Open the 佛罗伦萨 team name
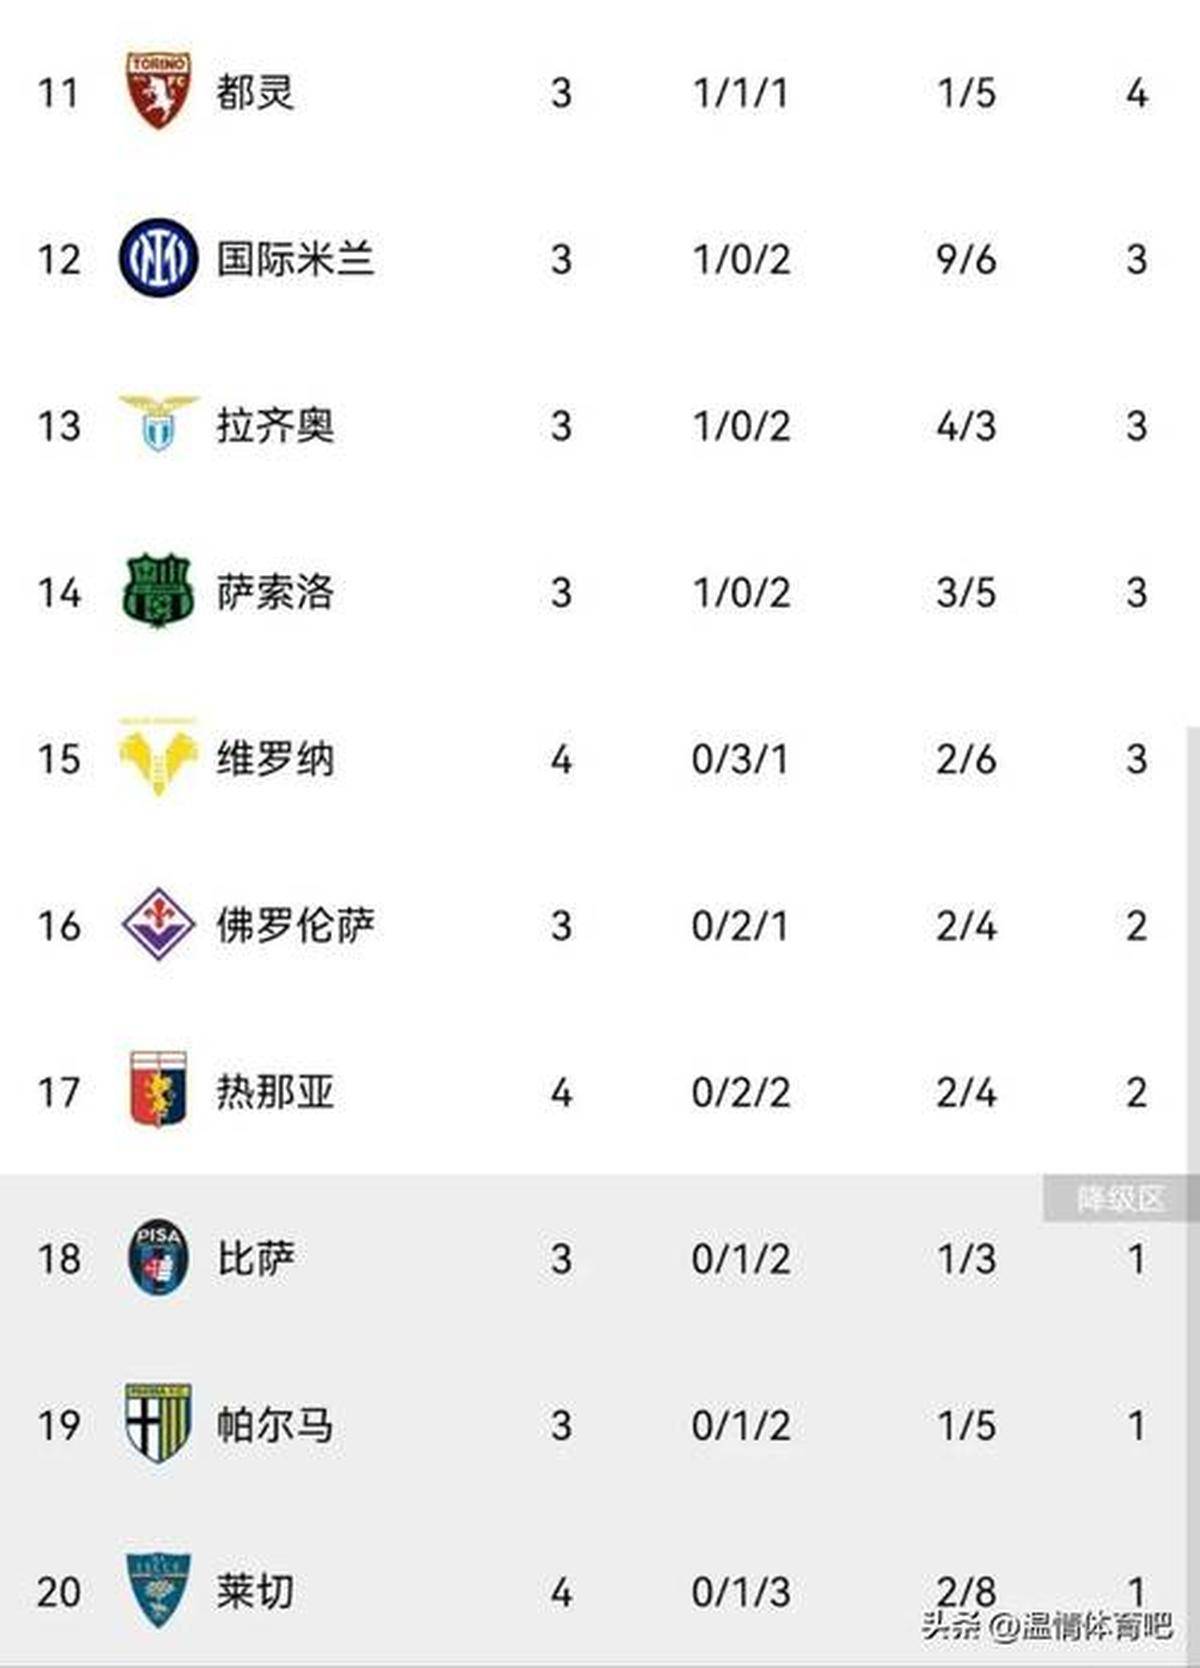This screenshot has height=1668, width=1200. point(295,925)
